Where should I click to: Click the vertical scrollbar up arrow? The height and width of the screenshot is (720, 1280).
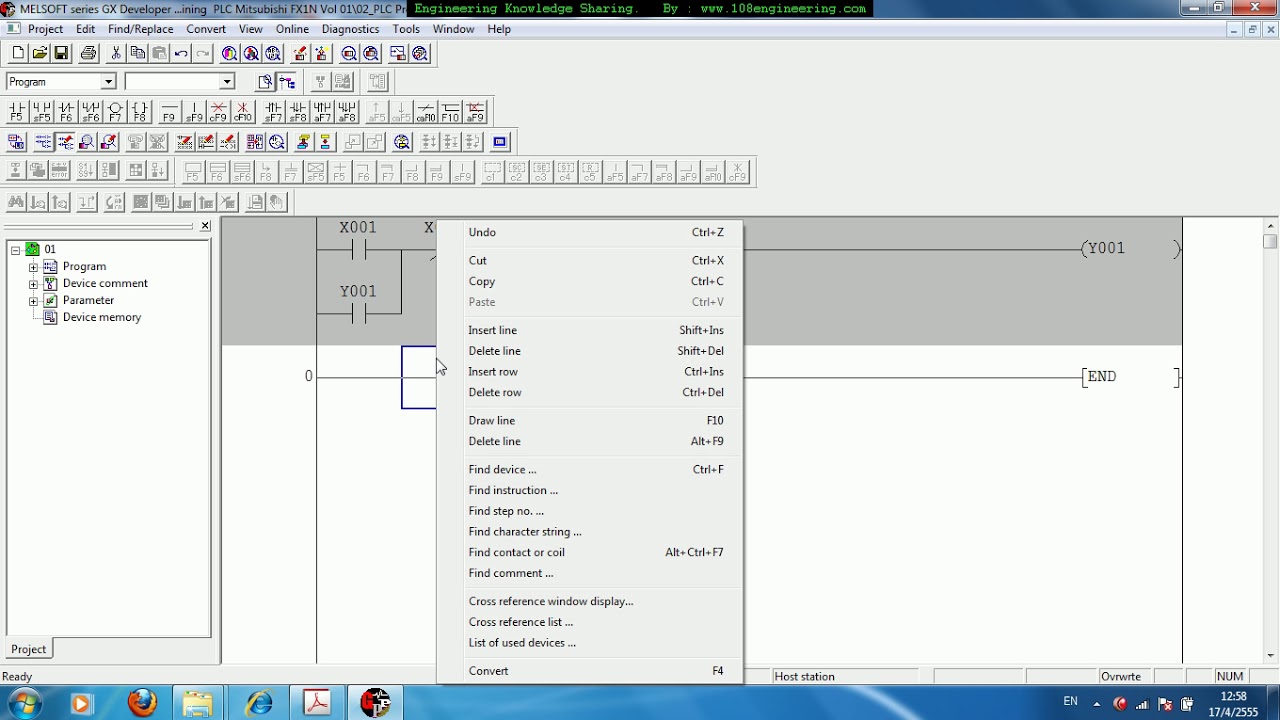click(1271, 225)
